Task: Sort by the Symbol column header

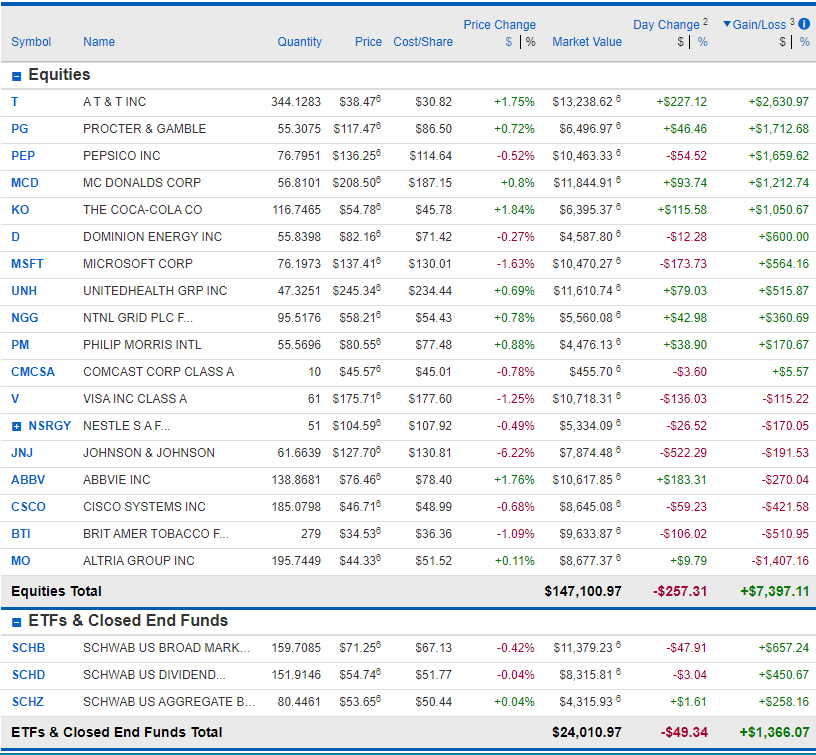Action: tap(31, 42)
